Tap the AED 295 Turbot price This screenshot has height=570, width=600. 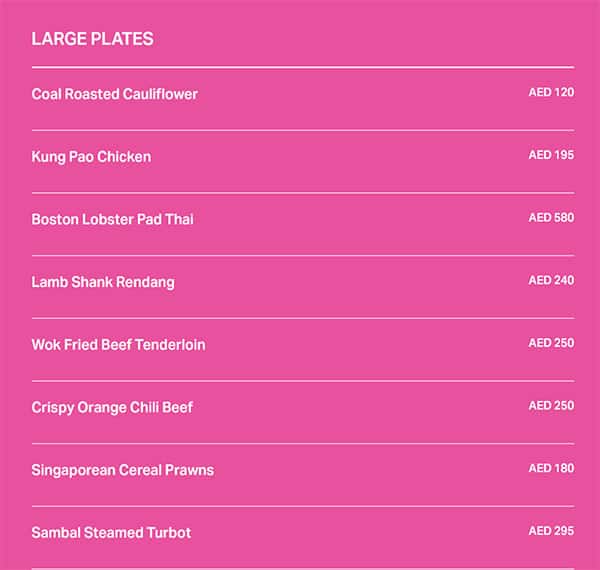point(551,531)
